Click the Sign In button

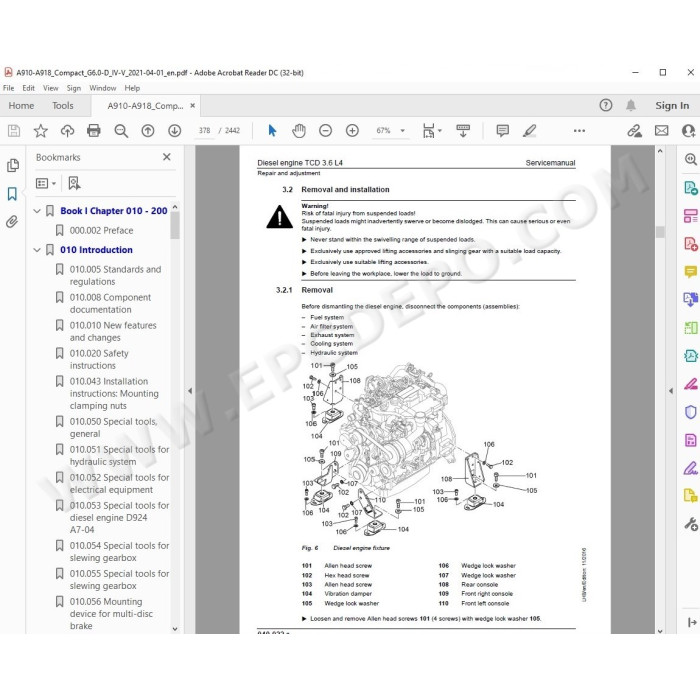click(672, 105)
